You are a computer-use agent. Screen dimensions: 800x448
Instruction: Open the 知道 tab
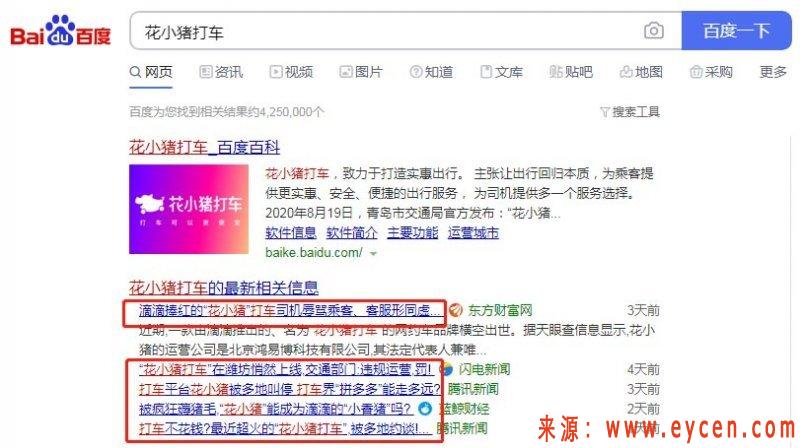[x=431, y=72]
